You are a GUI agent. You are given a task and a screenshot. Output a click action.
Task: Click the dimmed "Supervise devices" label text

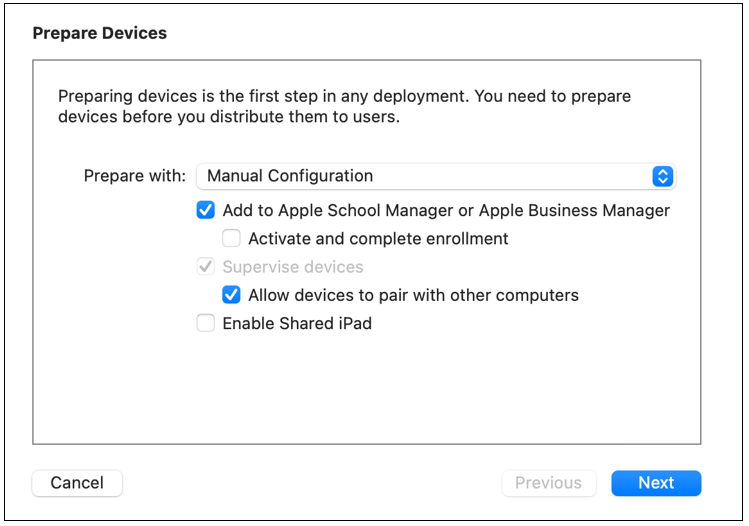[x=293, y=267]
